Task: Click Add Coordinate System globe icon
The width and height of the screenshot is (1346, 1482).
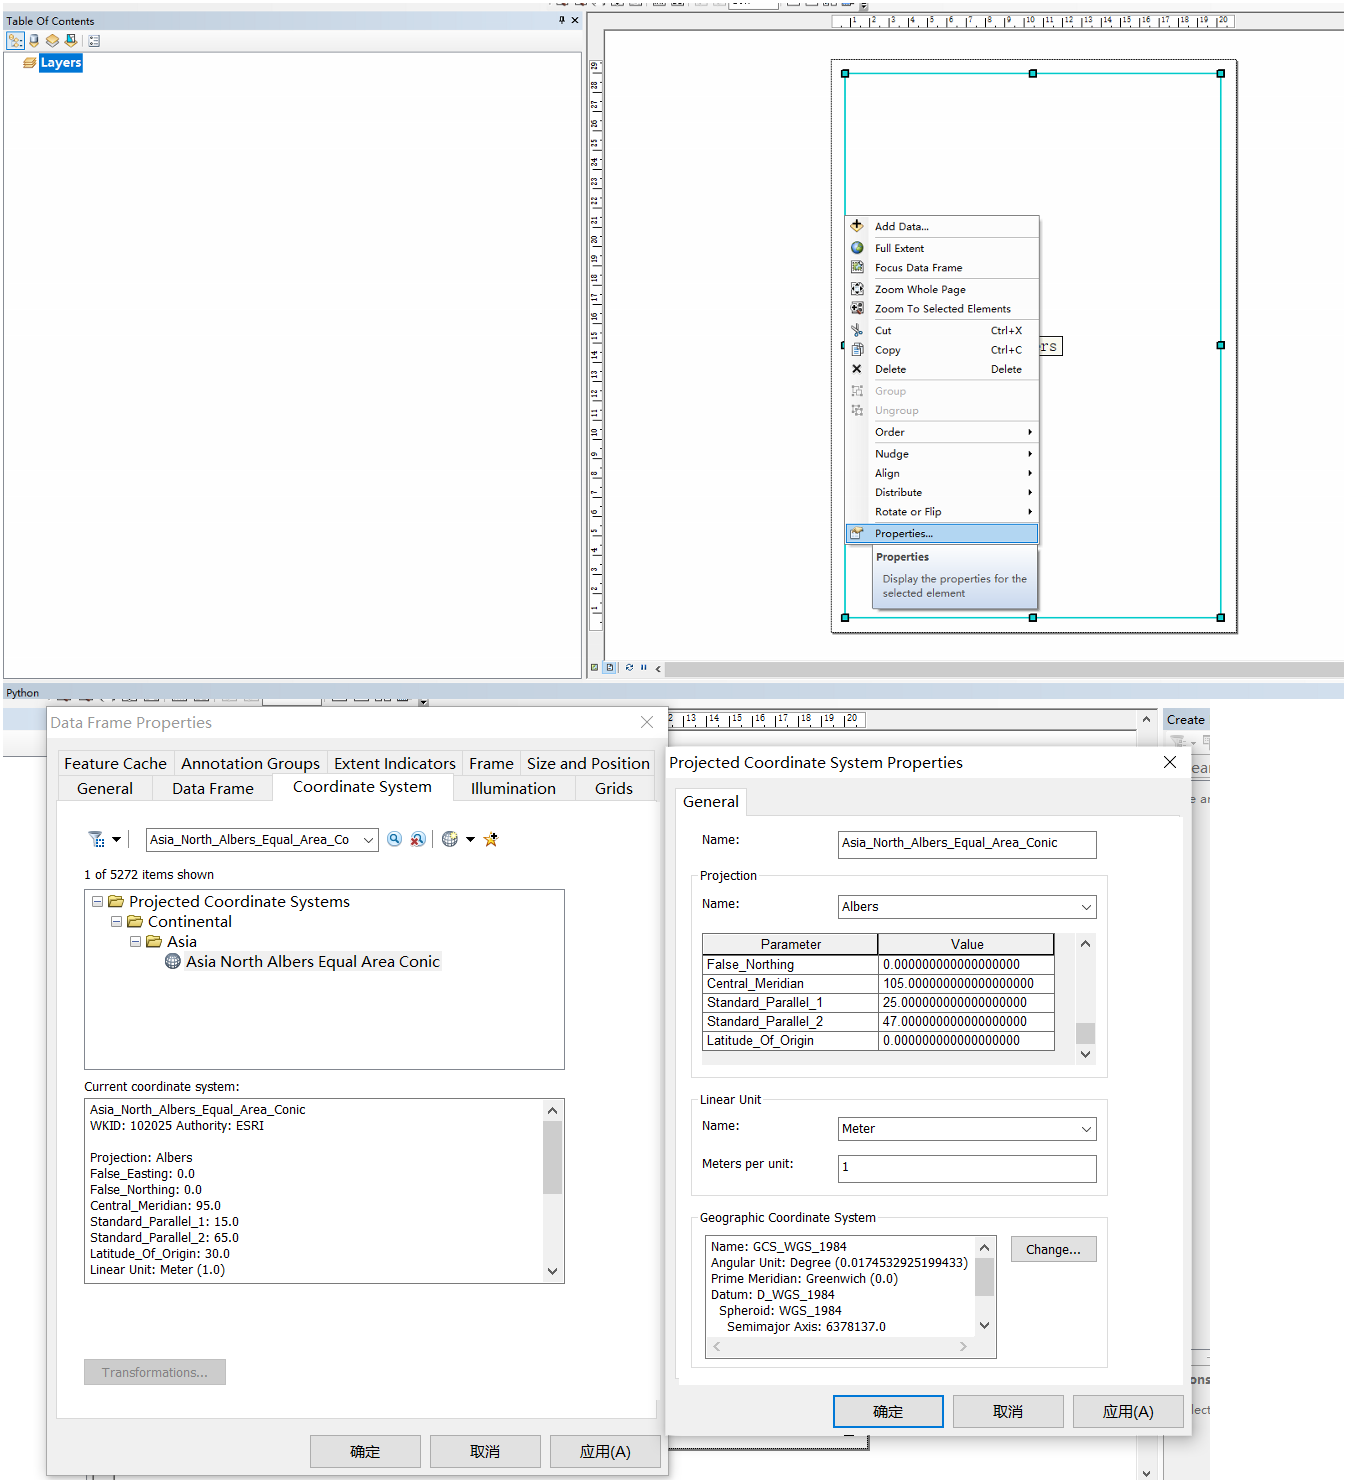Action: click(x=450, y=840)
